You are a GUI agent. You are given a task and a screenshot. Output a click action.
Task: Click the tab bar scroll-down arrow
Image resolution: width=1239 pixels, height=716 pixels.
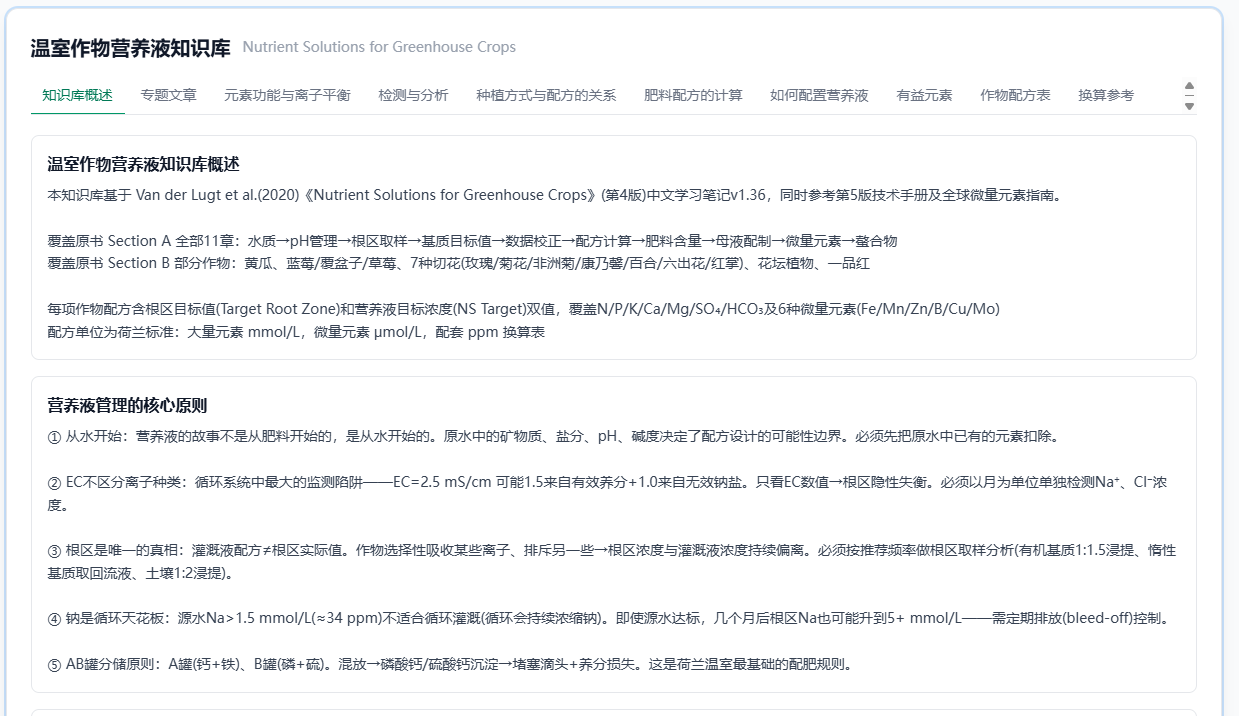[1189, 105]
